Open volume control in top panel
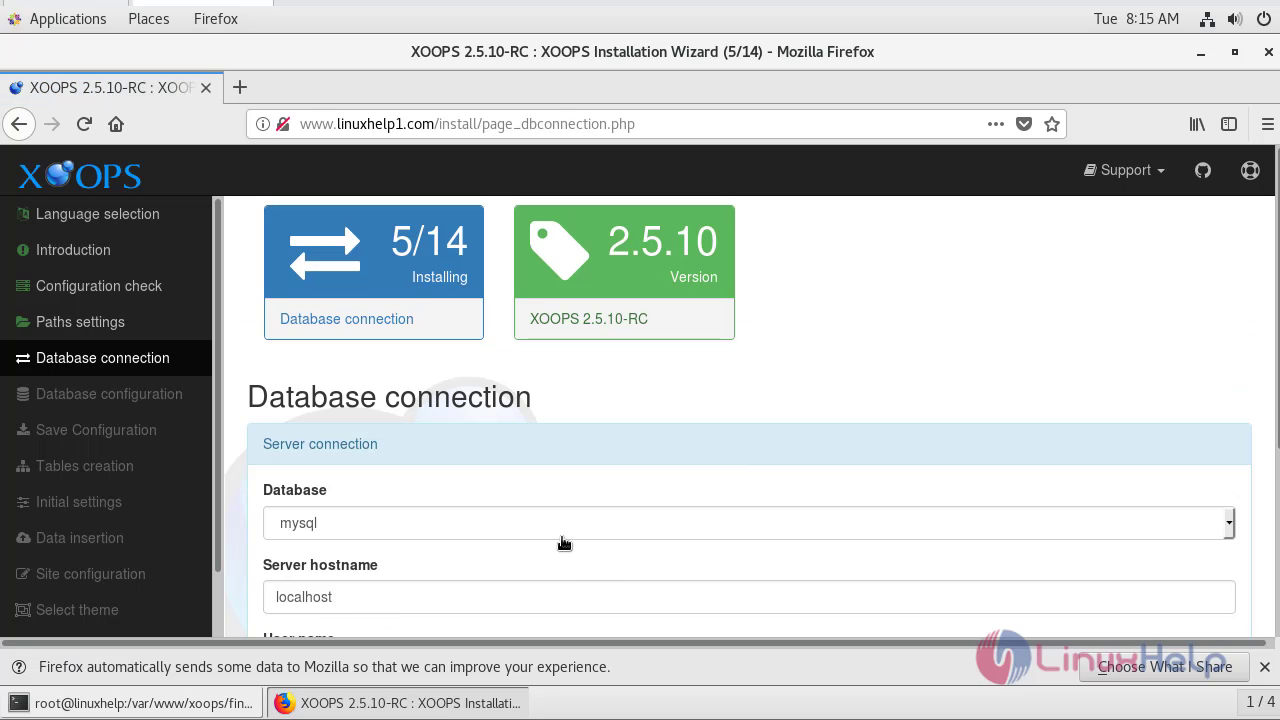The width and height of the screenshot is (1280, 720). 1235,19
